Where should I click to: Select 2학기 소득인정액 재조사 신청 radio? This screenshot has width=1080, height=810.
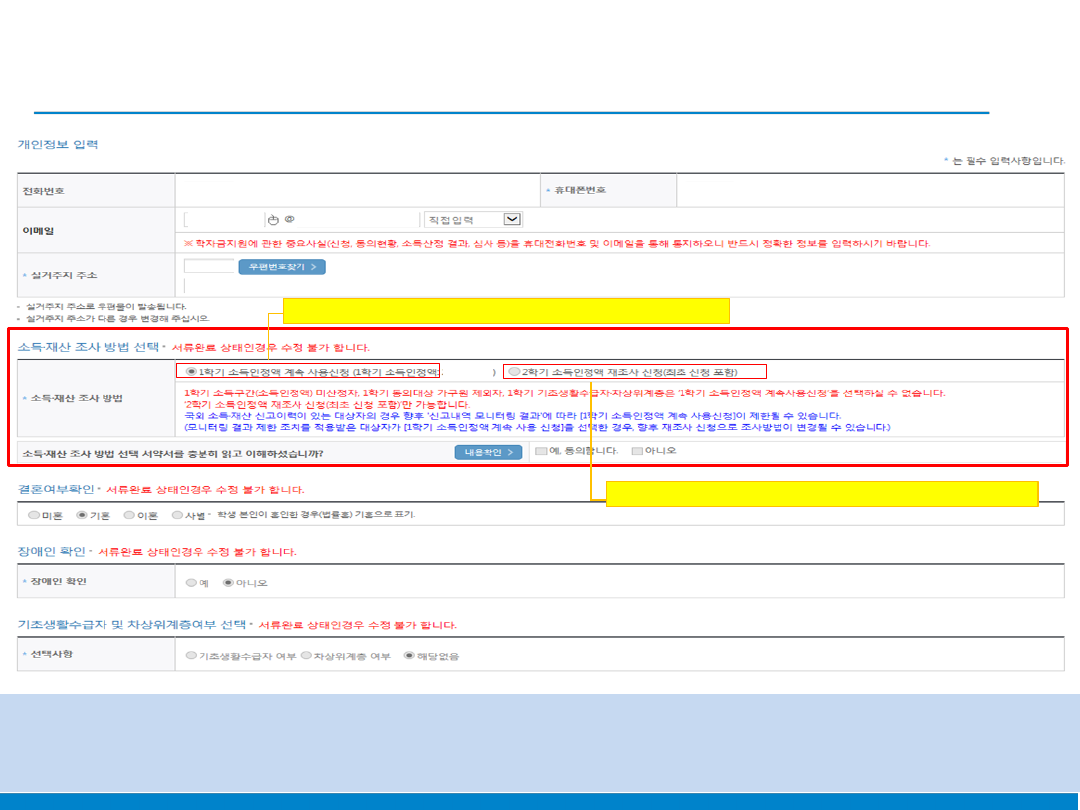pyautogui.click(x=514, y=372)
